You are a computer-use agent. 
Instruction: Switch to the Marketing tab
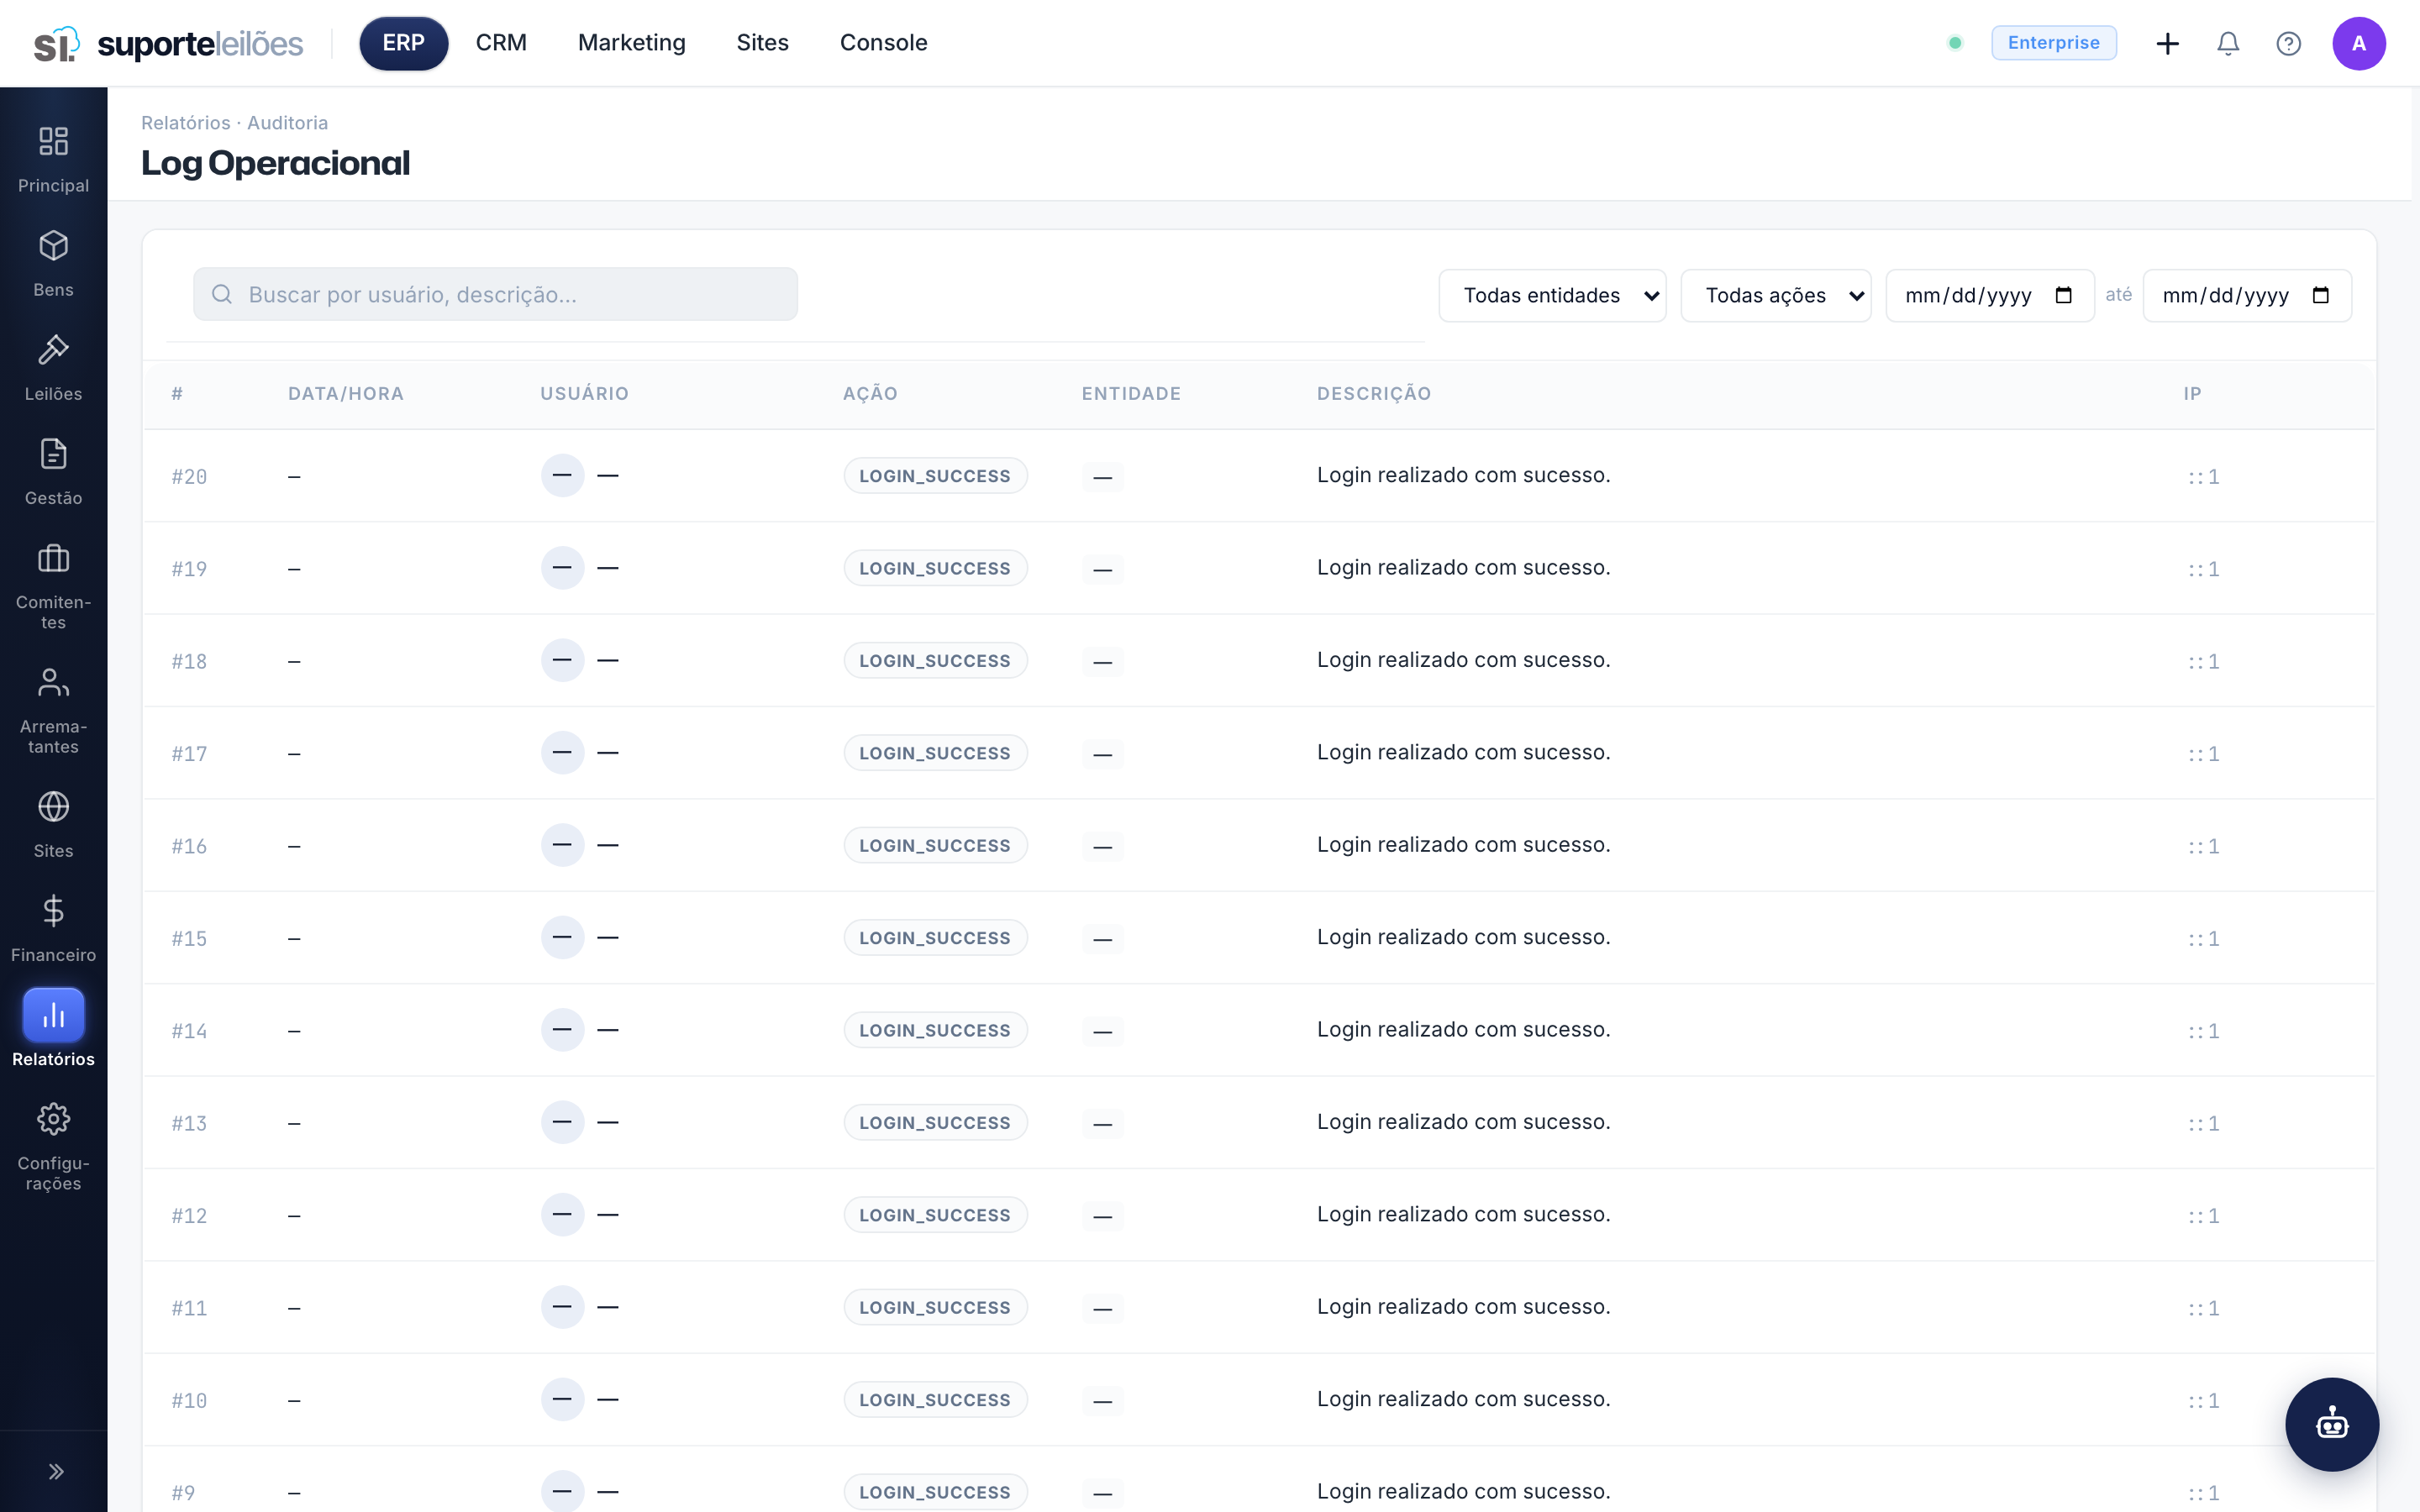coord(631,43)
